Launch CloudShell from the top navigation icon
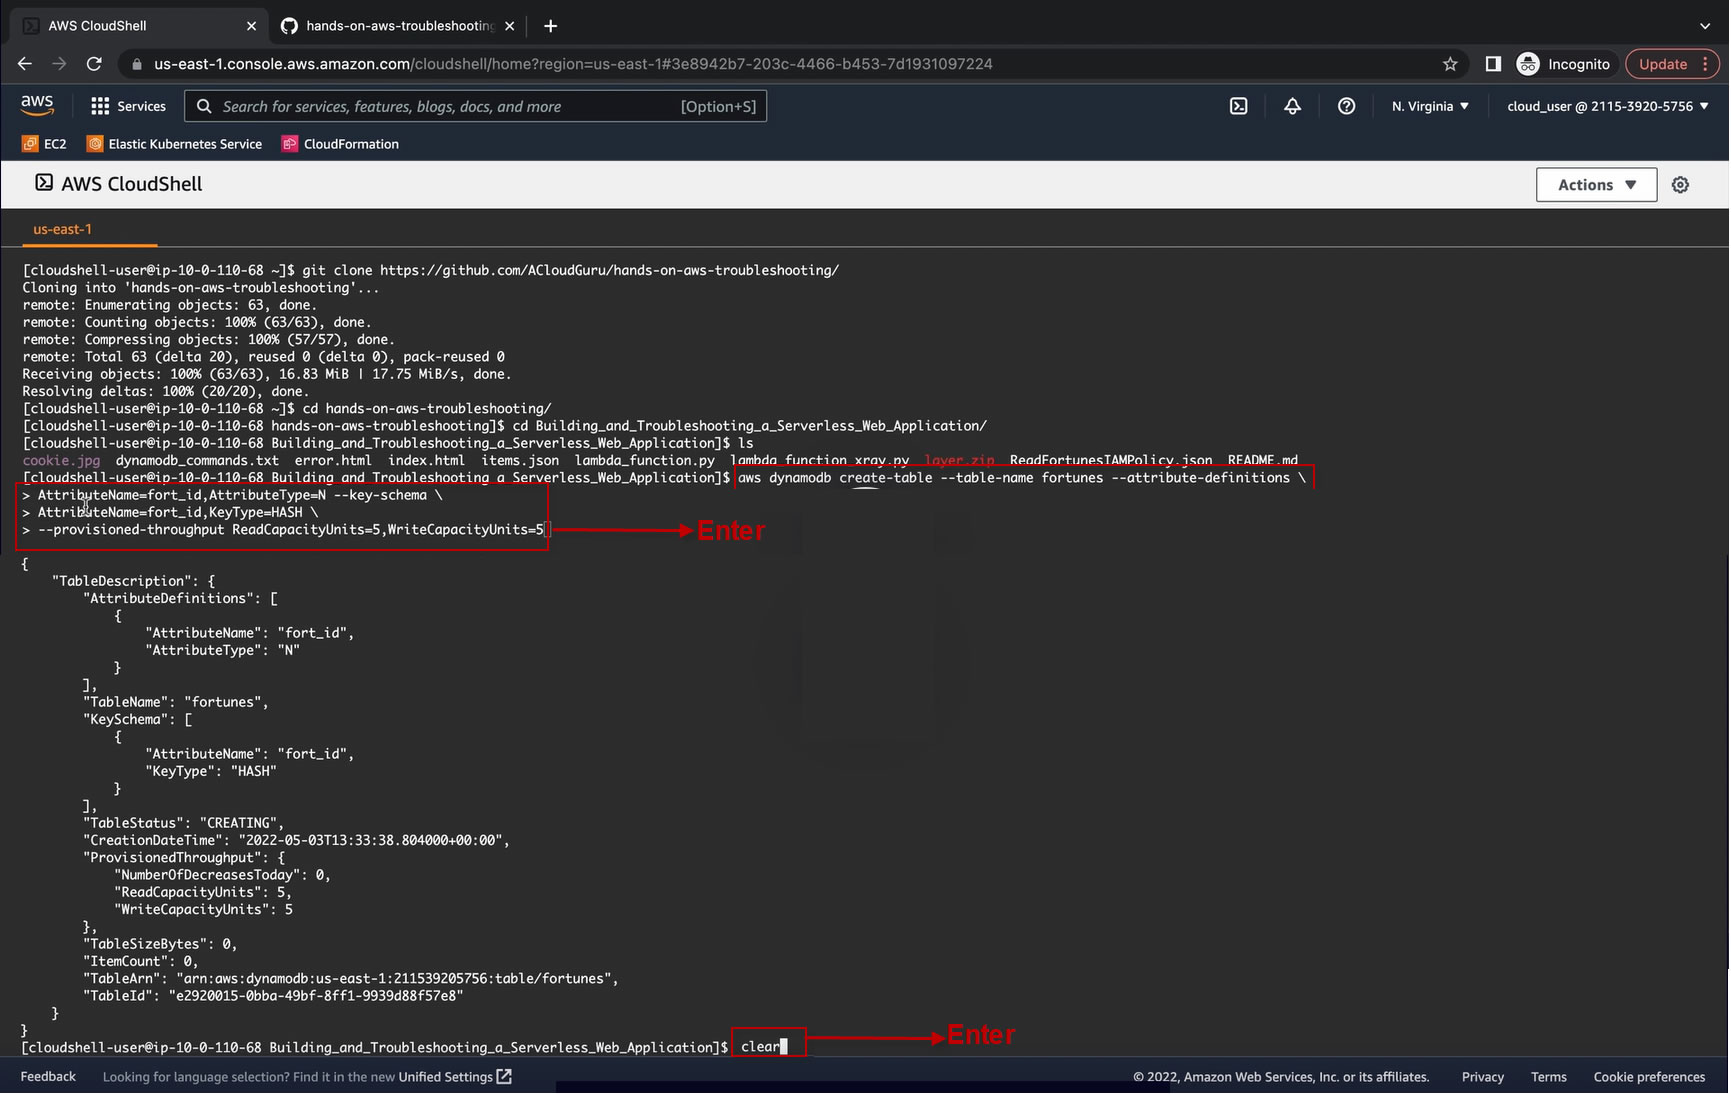 (x=1238, y=106)
